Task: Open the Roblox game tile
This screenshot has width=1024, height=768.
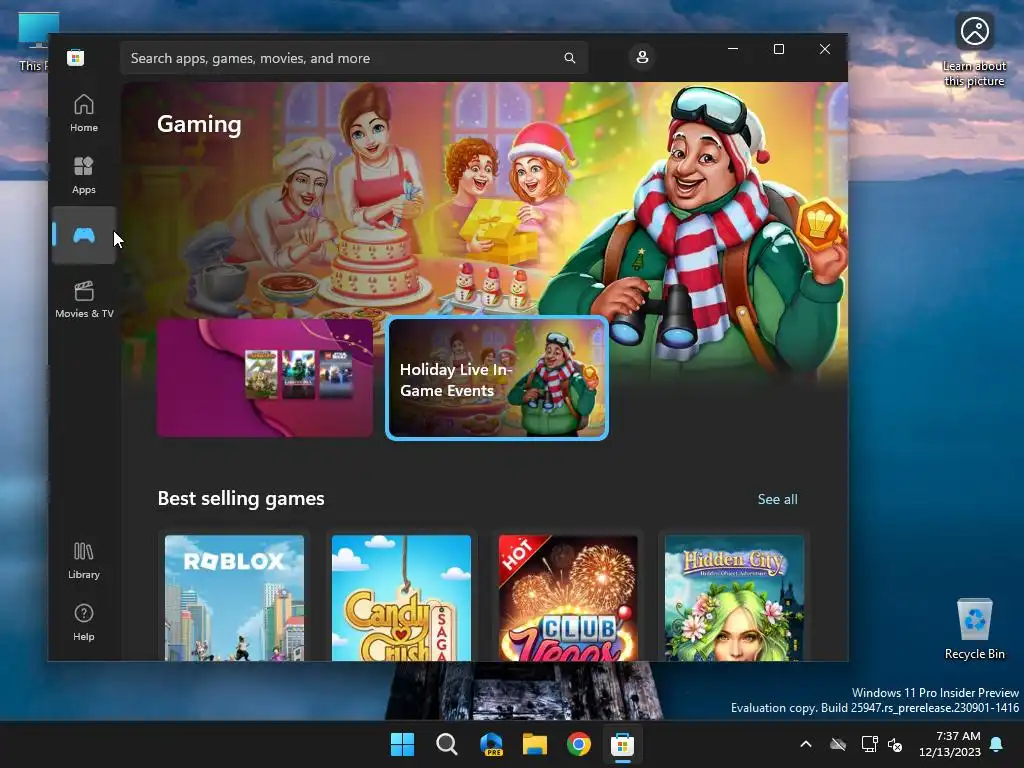Action: pos(234,598)
